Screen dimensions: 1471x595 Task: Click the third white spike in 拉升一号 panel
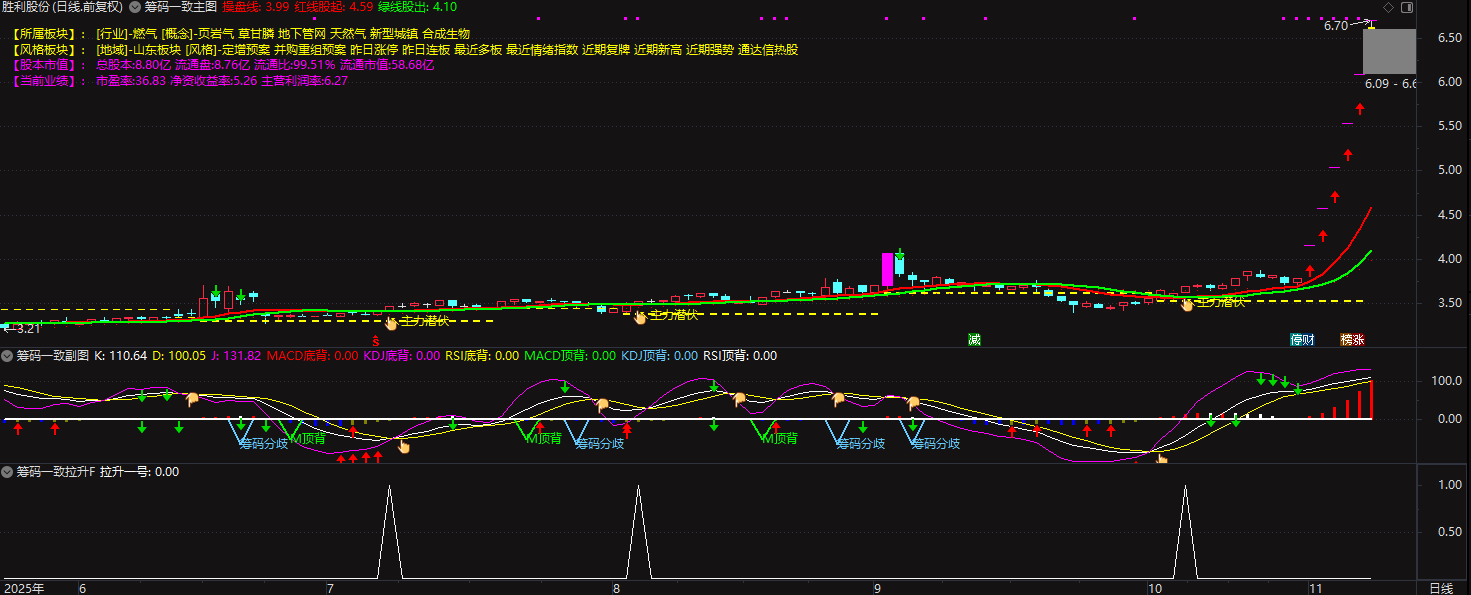[x=1185, y=530]
